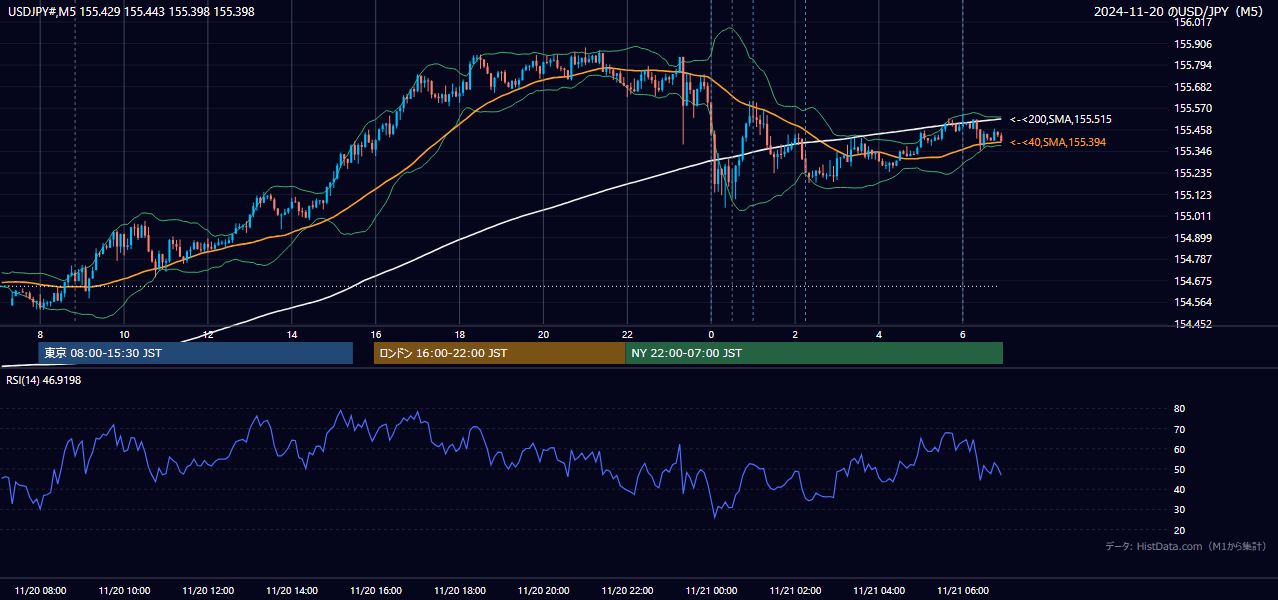Click the 11/20 18:00 time label

tap(460, 591)
